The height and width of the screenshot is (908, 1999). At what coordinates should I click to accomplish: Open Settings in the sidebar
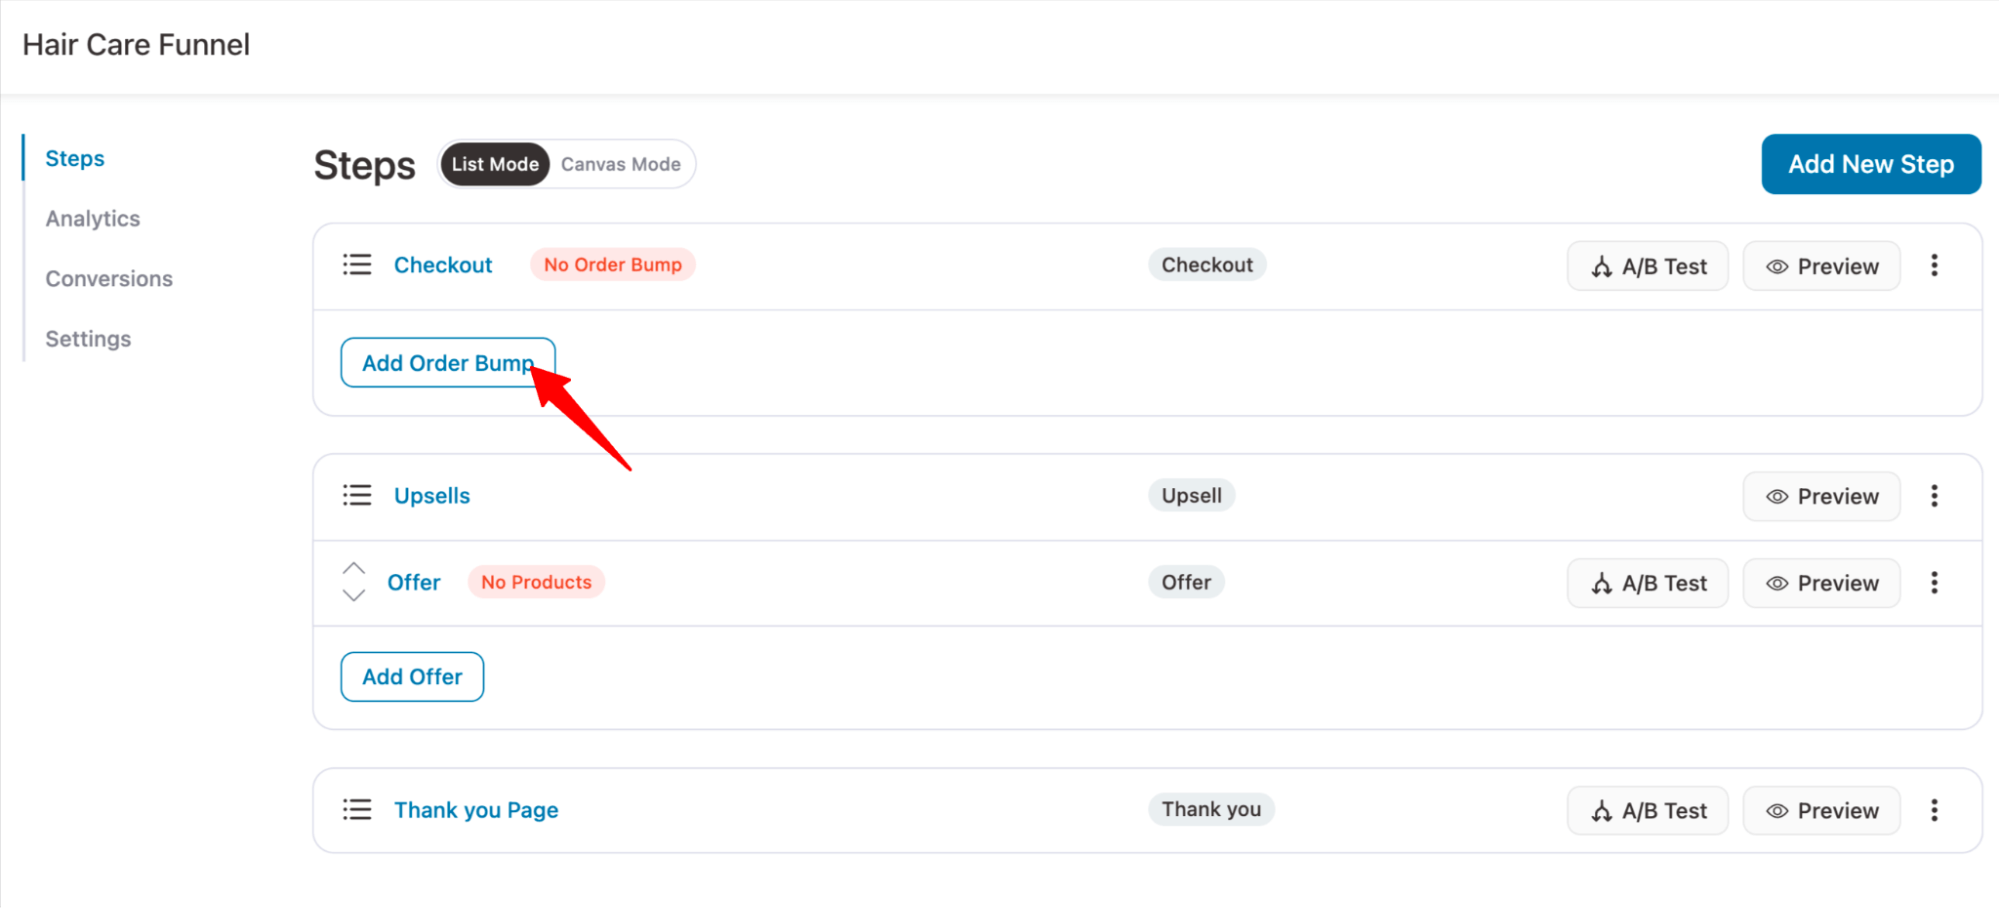[x=88, y=339]
